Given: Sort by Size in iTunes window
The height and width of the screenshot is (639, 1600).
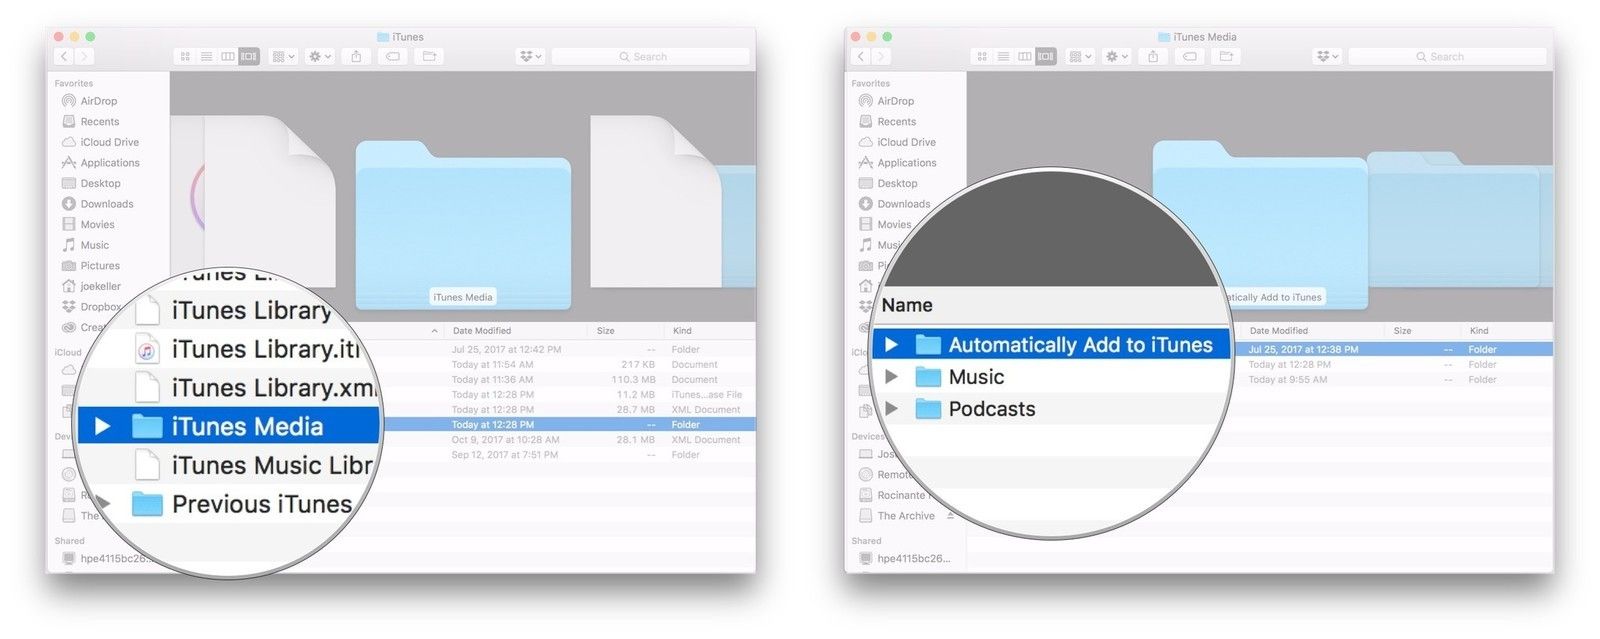Looking at the screenshot, I should 606,331.
